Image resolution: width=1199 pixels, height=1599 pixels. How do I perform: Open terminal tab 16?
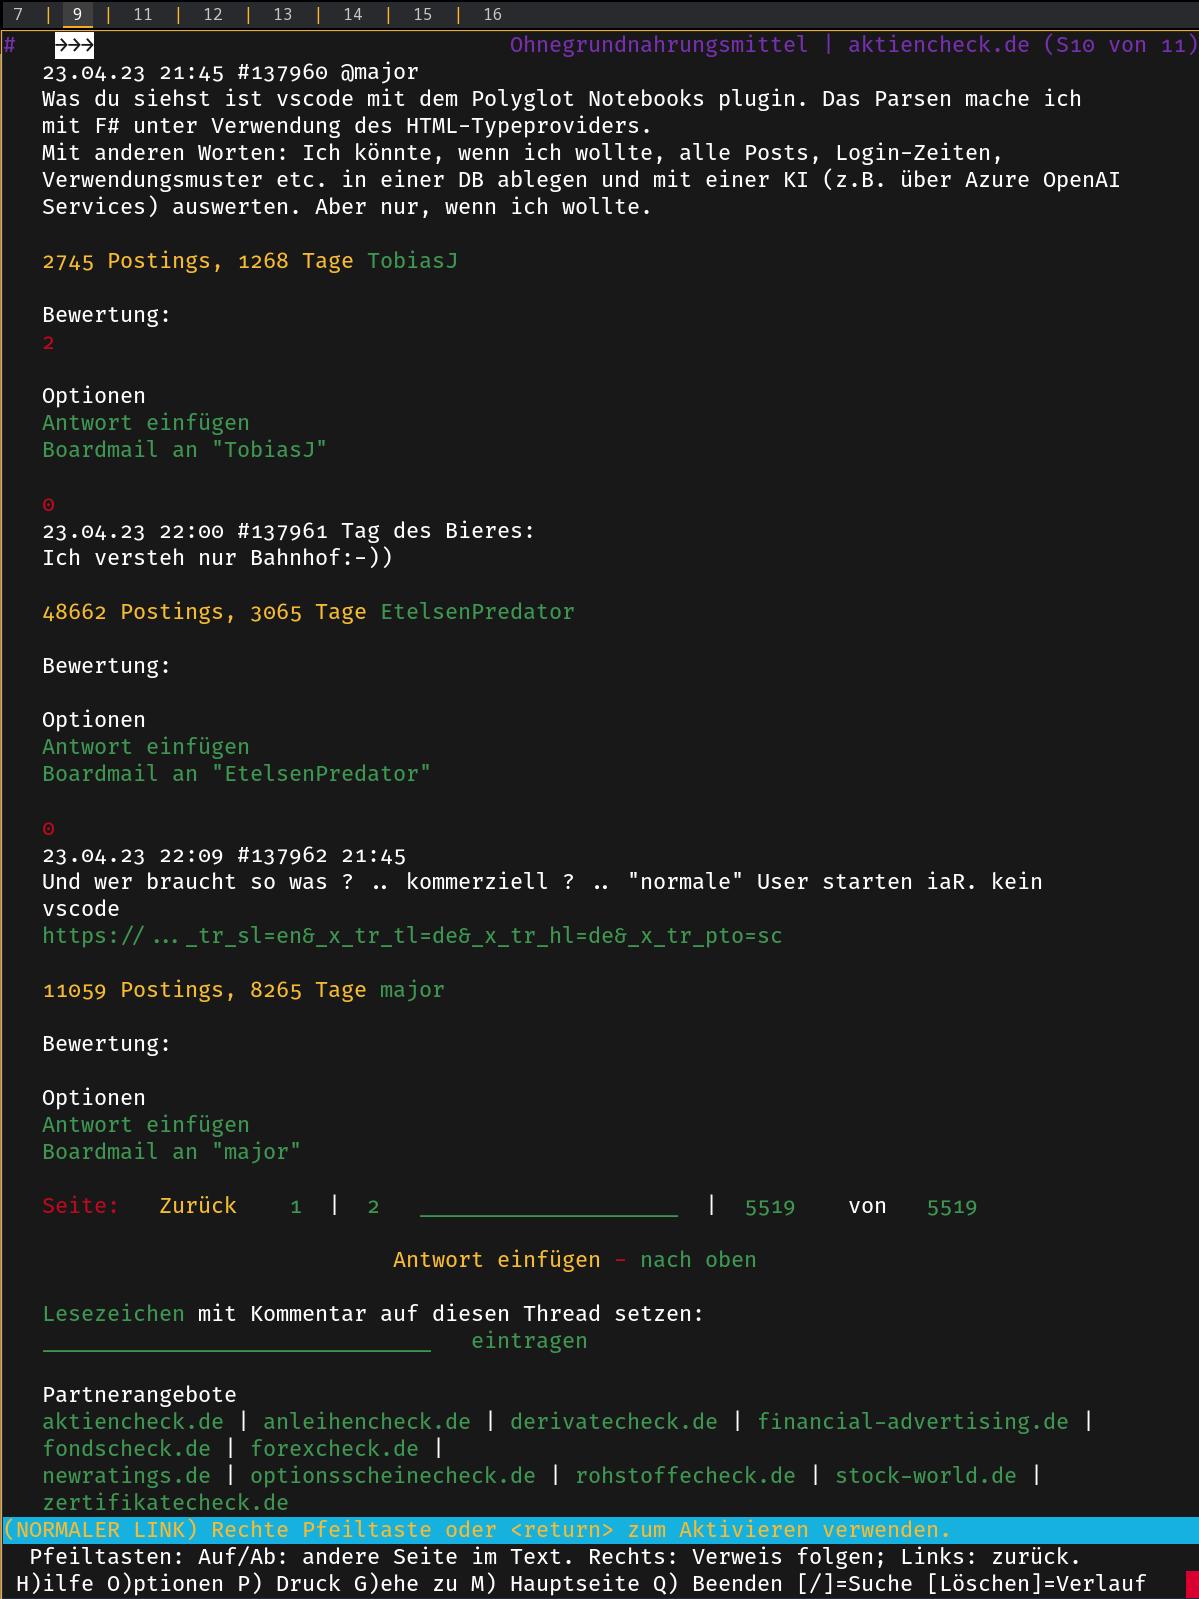492,14
